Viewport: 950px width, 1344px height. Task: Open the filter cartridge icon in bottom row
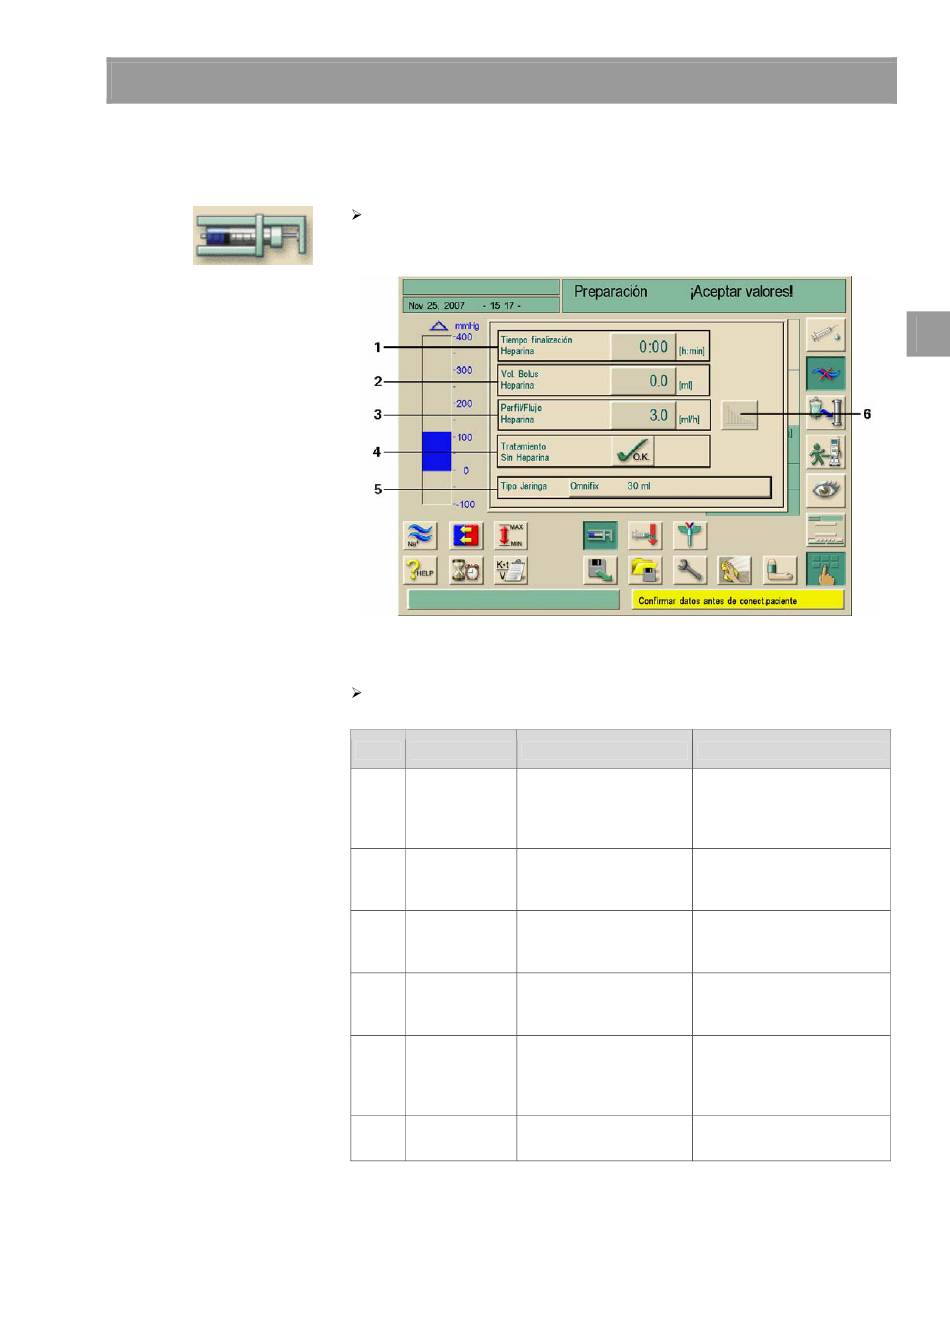coord(780,570)
